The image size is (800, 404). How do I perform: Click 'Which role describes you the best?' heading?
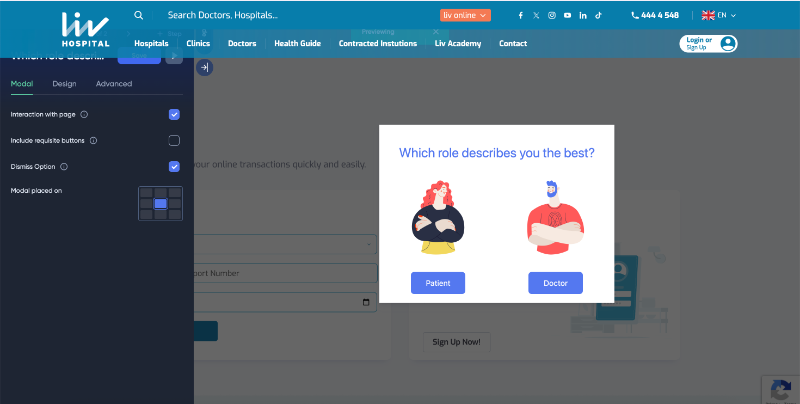click(x=496, y=153)
